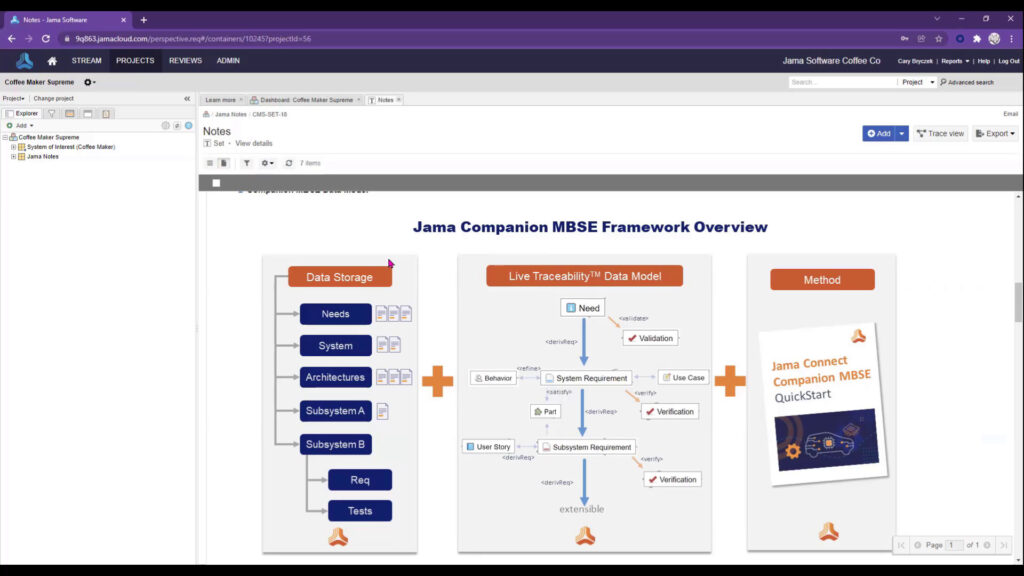The image size is (1024, 576).
Task: Open the STREAM menu
Action: [x=86, y=61]
